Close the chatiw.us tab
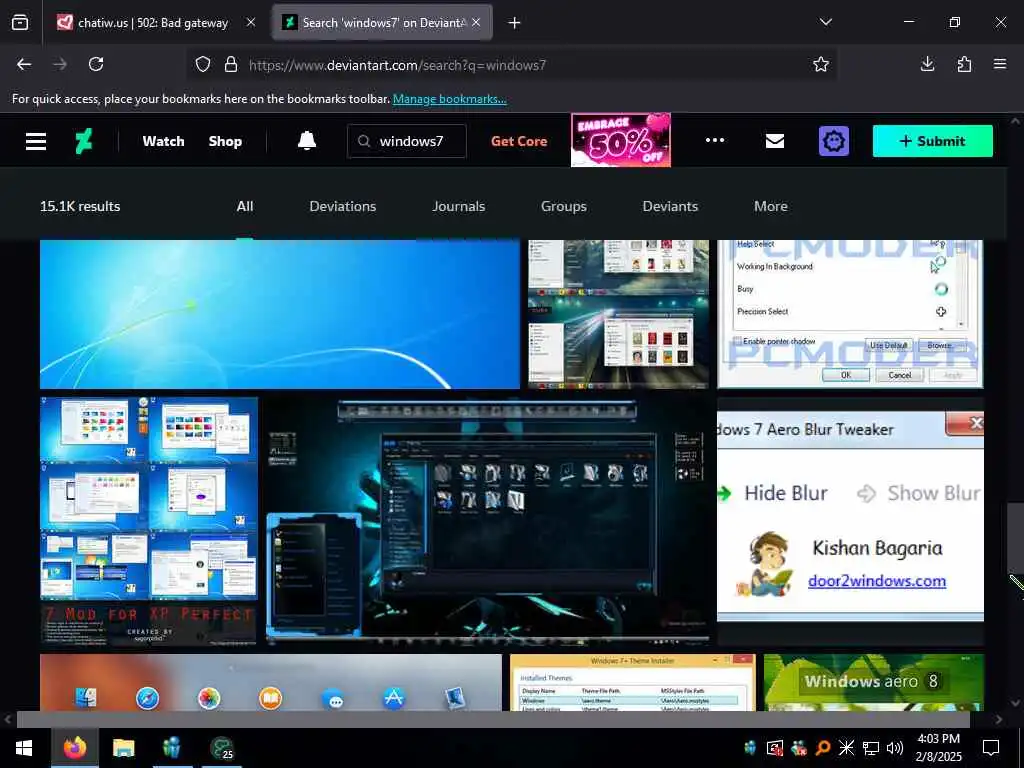The image size is (1024, 768). coord(251,23)
